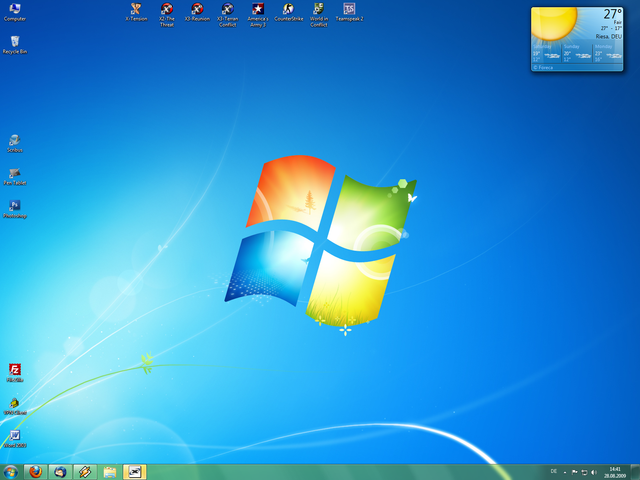Click the Teamspeak 2 shortcut
The width and height of the screenshot is (640, 480).
click(x=349, y=11)
